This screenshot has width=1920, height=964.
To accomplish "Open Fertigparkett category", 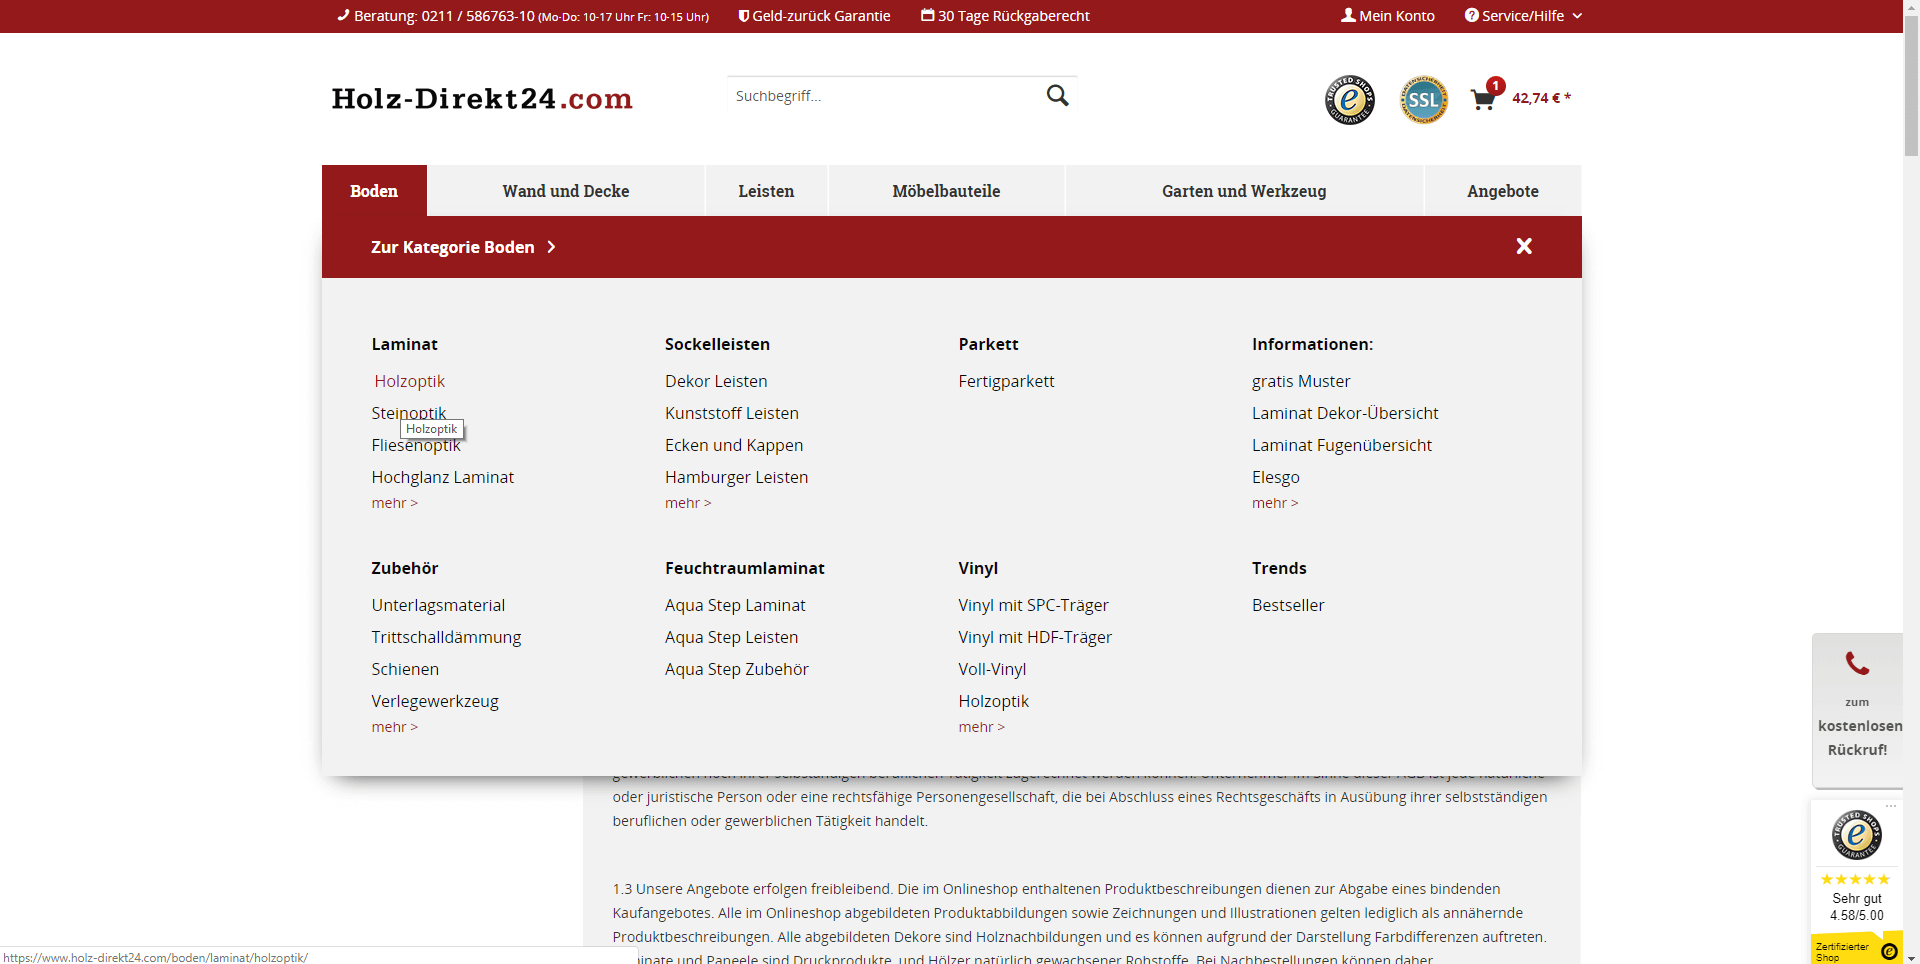I will (x=1006, y=381).
